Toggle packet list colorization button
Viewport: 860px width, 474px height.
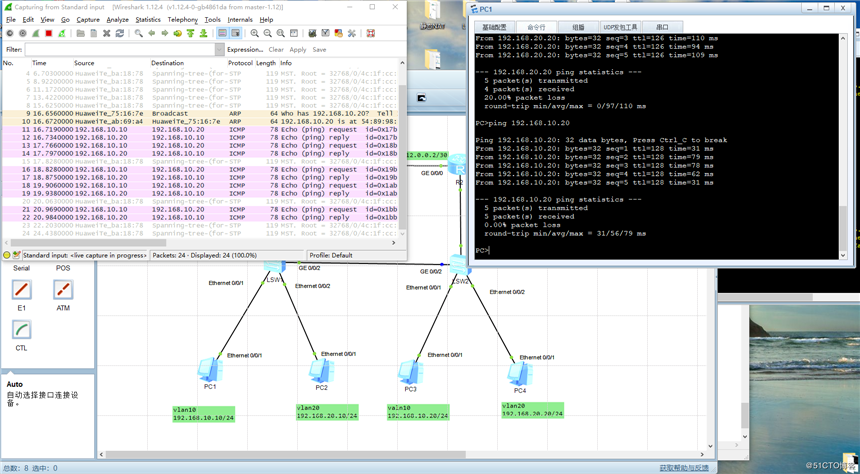pos(223,33)
